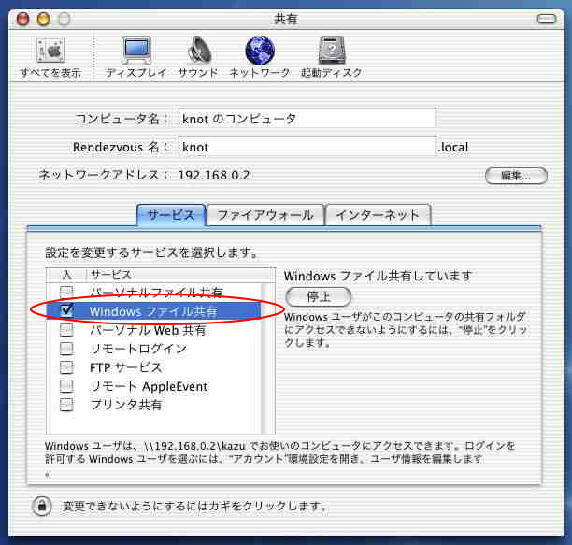Enable FTP サービス checkbox
The width and height of the screenshot is (572, 545).
point(66,367)
